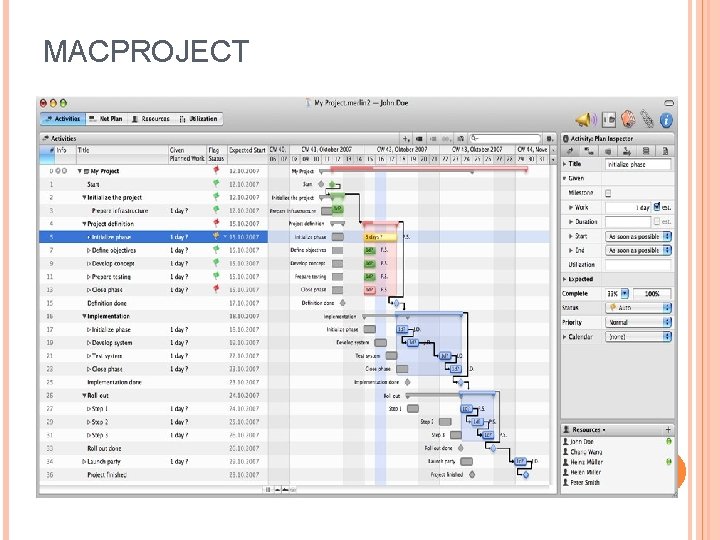The image size is (720, 540).
Task: Click red flag on Close phase row
Action: coord(216,289)
